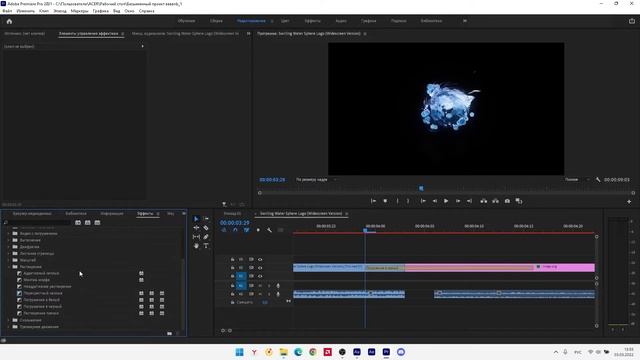Expand the Видео с погружением folder
This screenshot has width=640, height=360.
pyautogui.click(x=9, y=233)
